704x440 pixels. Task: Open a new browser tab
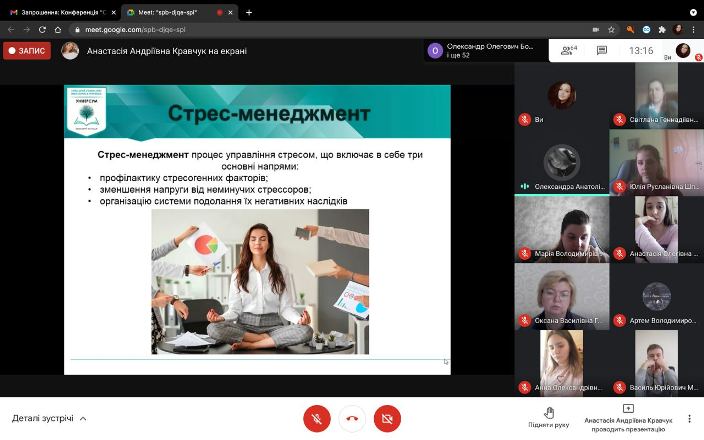coord(249,13)
